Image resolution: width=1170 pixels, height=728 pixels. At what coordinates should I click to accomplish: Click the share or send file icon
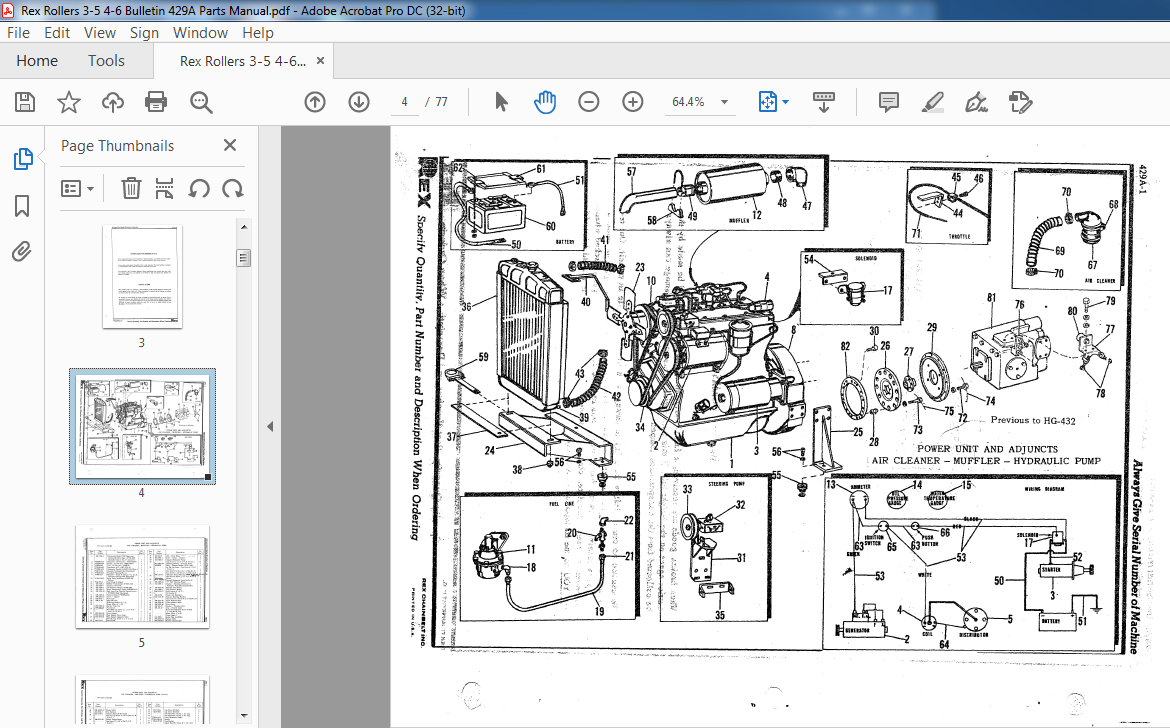[x=1020, y=101]
